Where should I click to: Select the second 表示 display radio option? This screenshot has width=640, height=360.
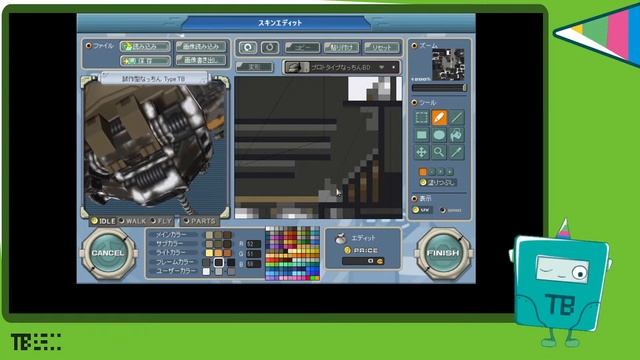[x=443, y=210]
